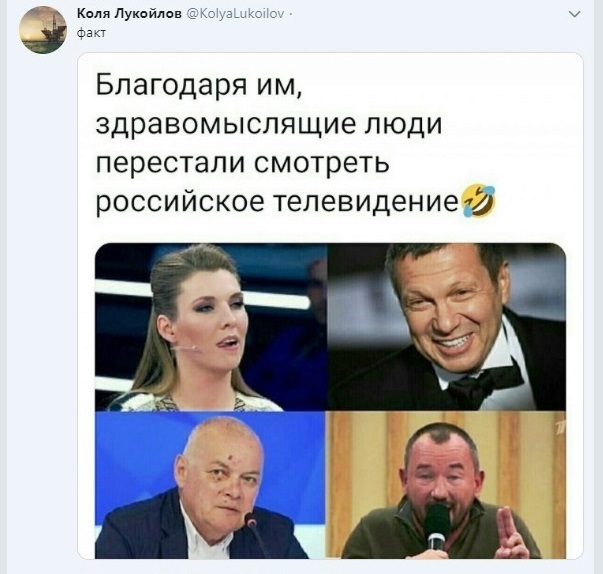Screen dimensions: 603x574
Task: Click the words российское телевидение
Action: click(277, 201)
